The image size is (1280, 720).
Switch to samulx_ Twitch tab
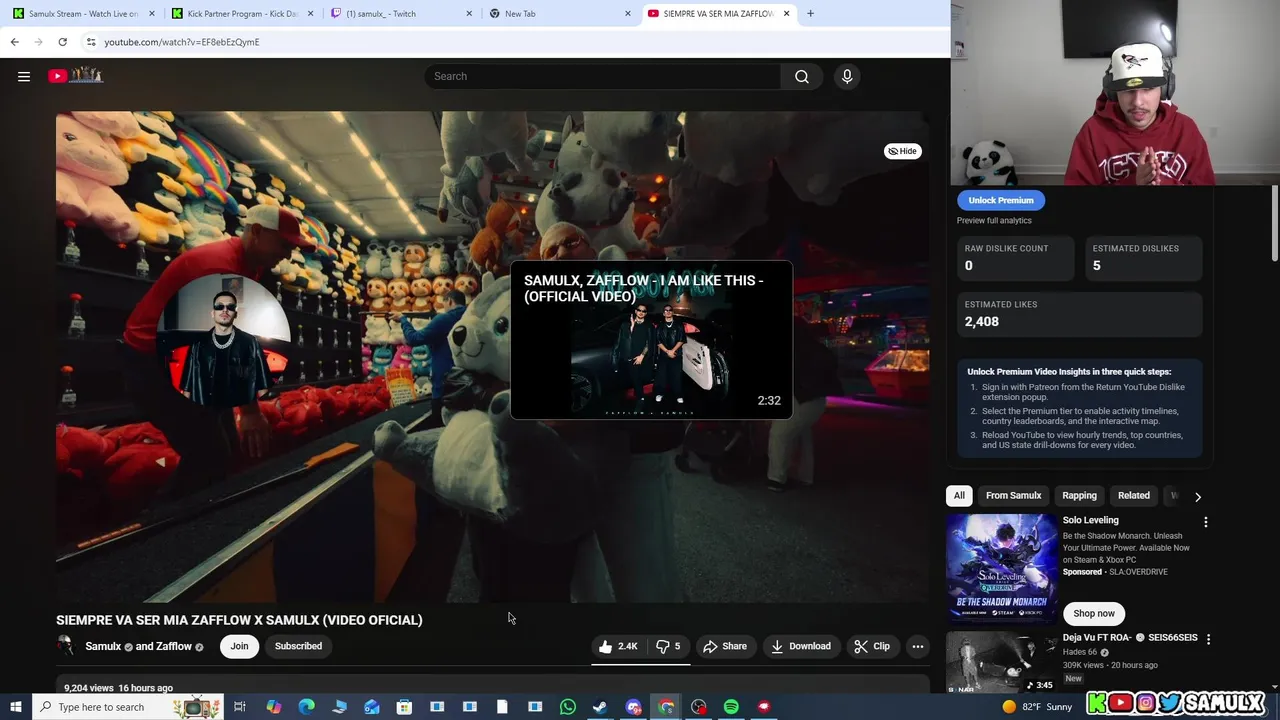401,14
